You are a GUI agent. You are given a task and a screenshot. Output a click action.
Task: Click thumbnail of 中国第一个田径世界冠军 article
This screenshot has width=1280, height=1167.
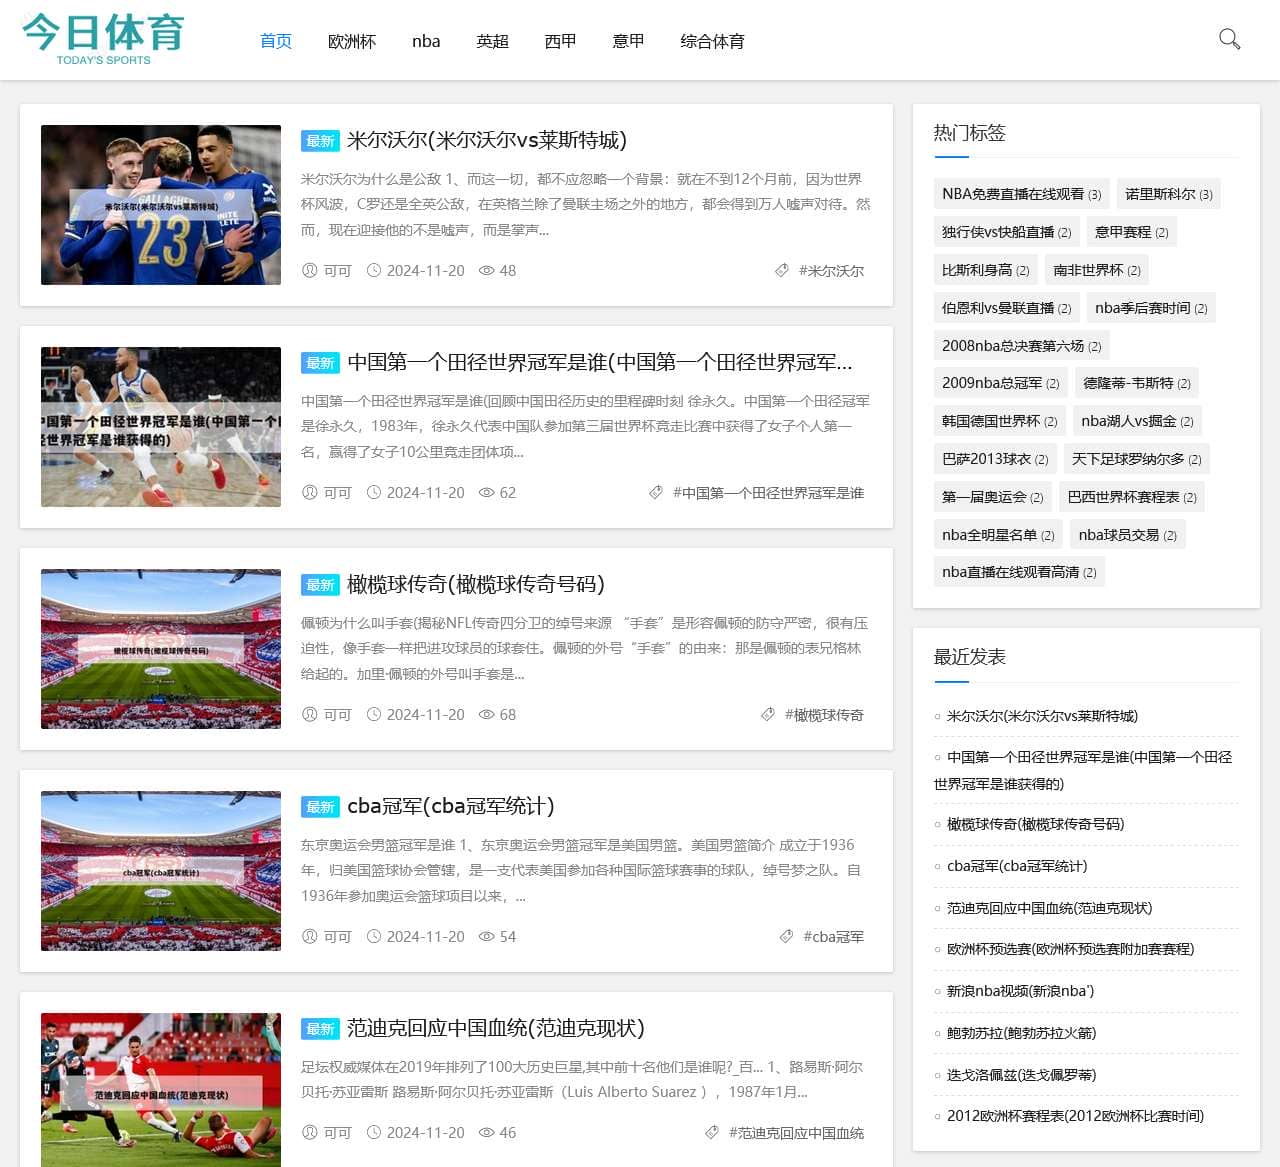[x=161, y=427]
